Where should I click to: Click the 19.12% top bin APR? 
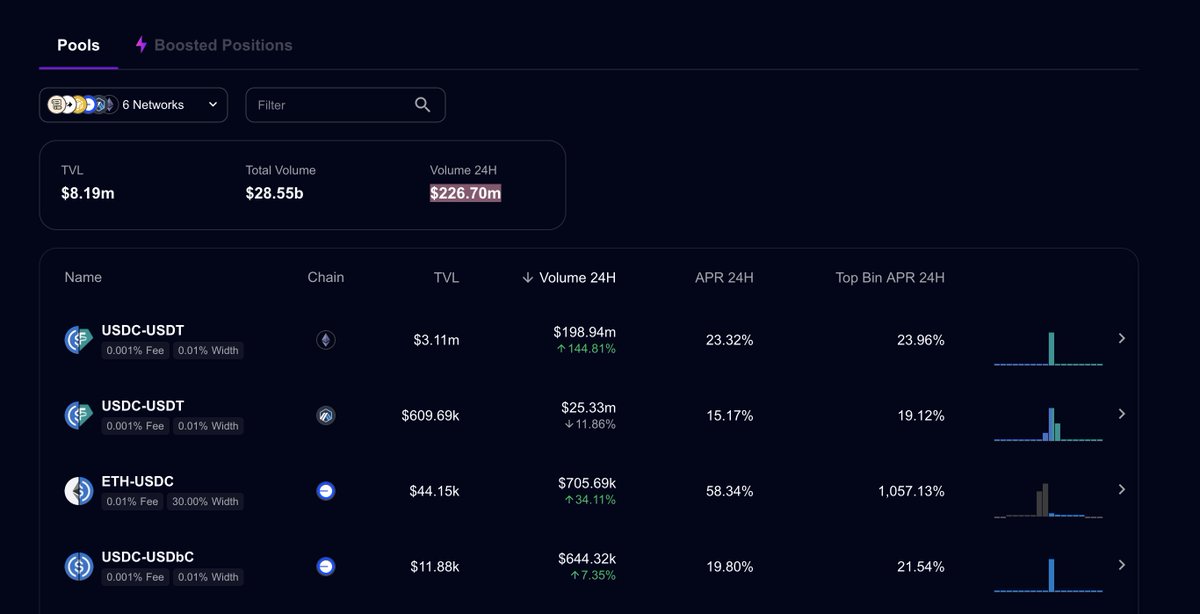[x=920, y=415]
